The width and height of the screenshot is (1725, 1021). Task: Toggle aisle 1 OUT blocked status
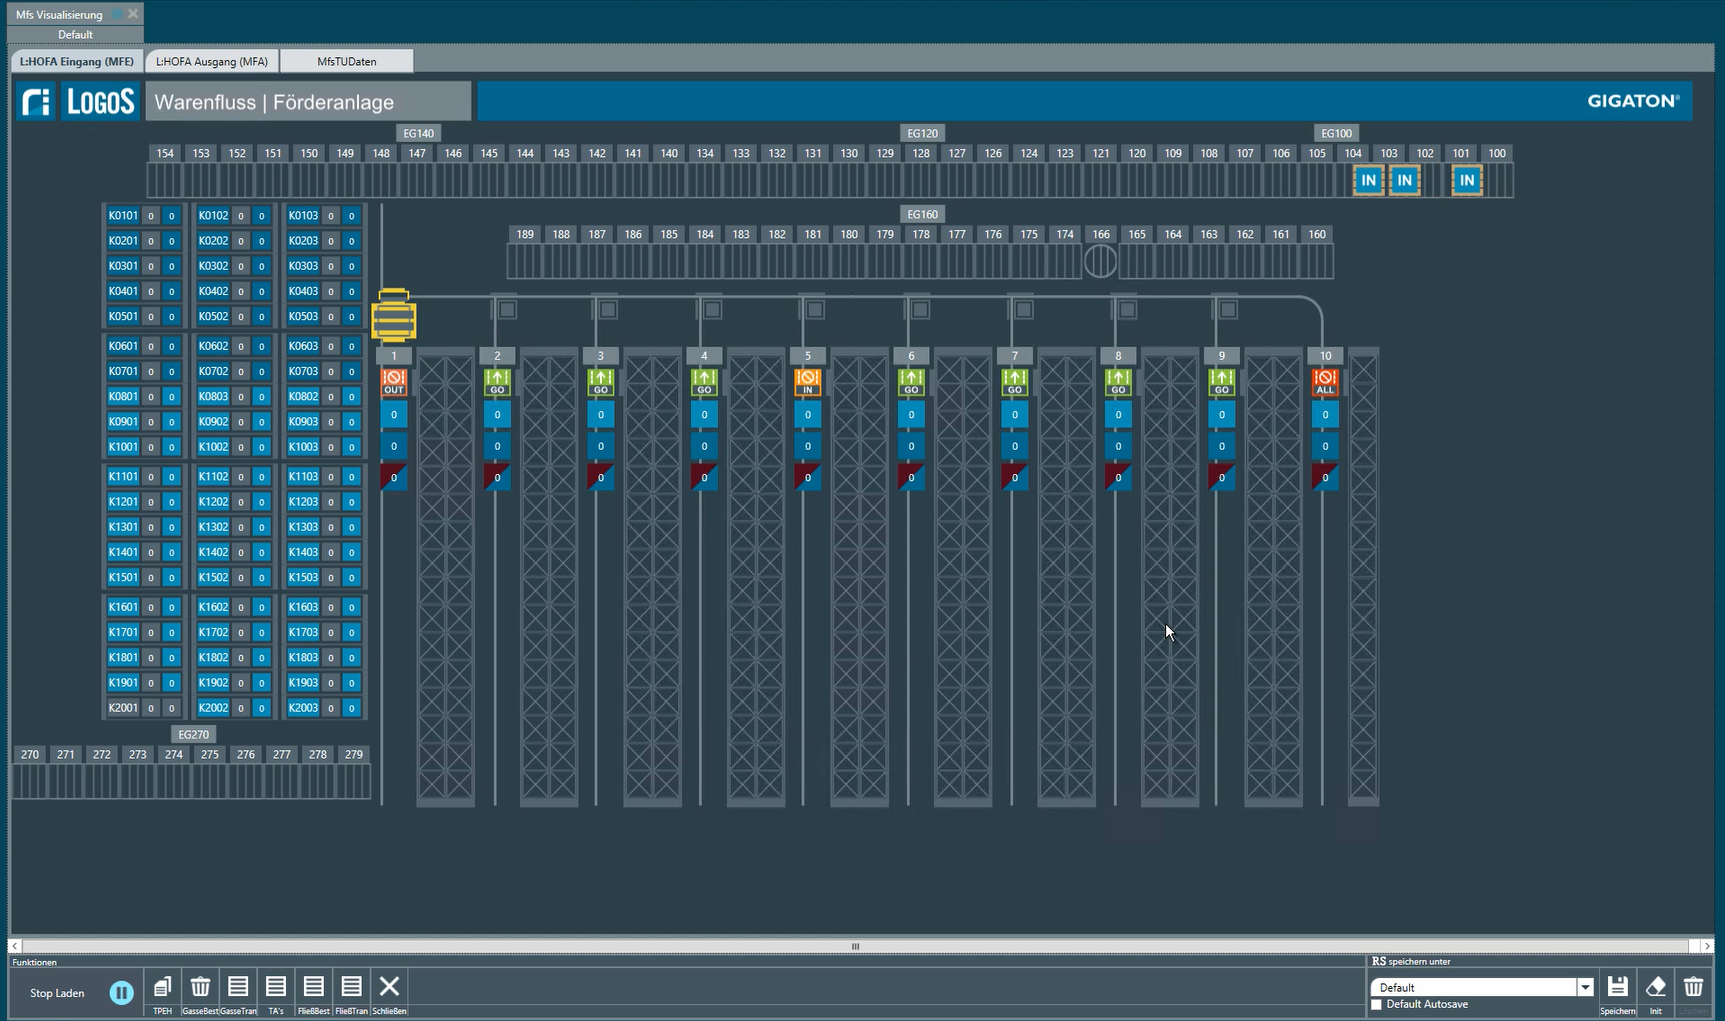pos(394,382)
